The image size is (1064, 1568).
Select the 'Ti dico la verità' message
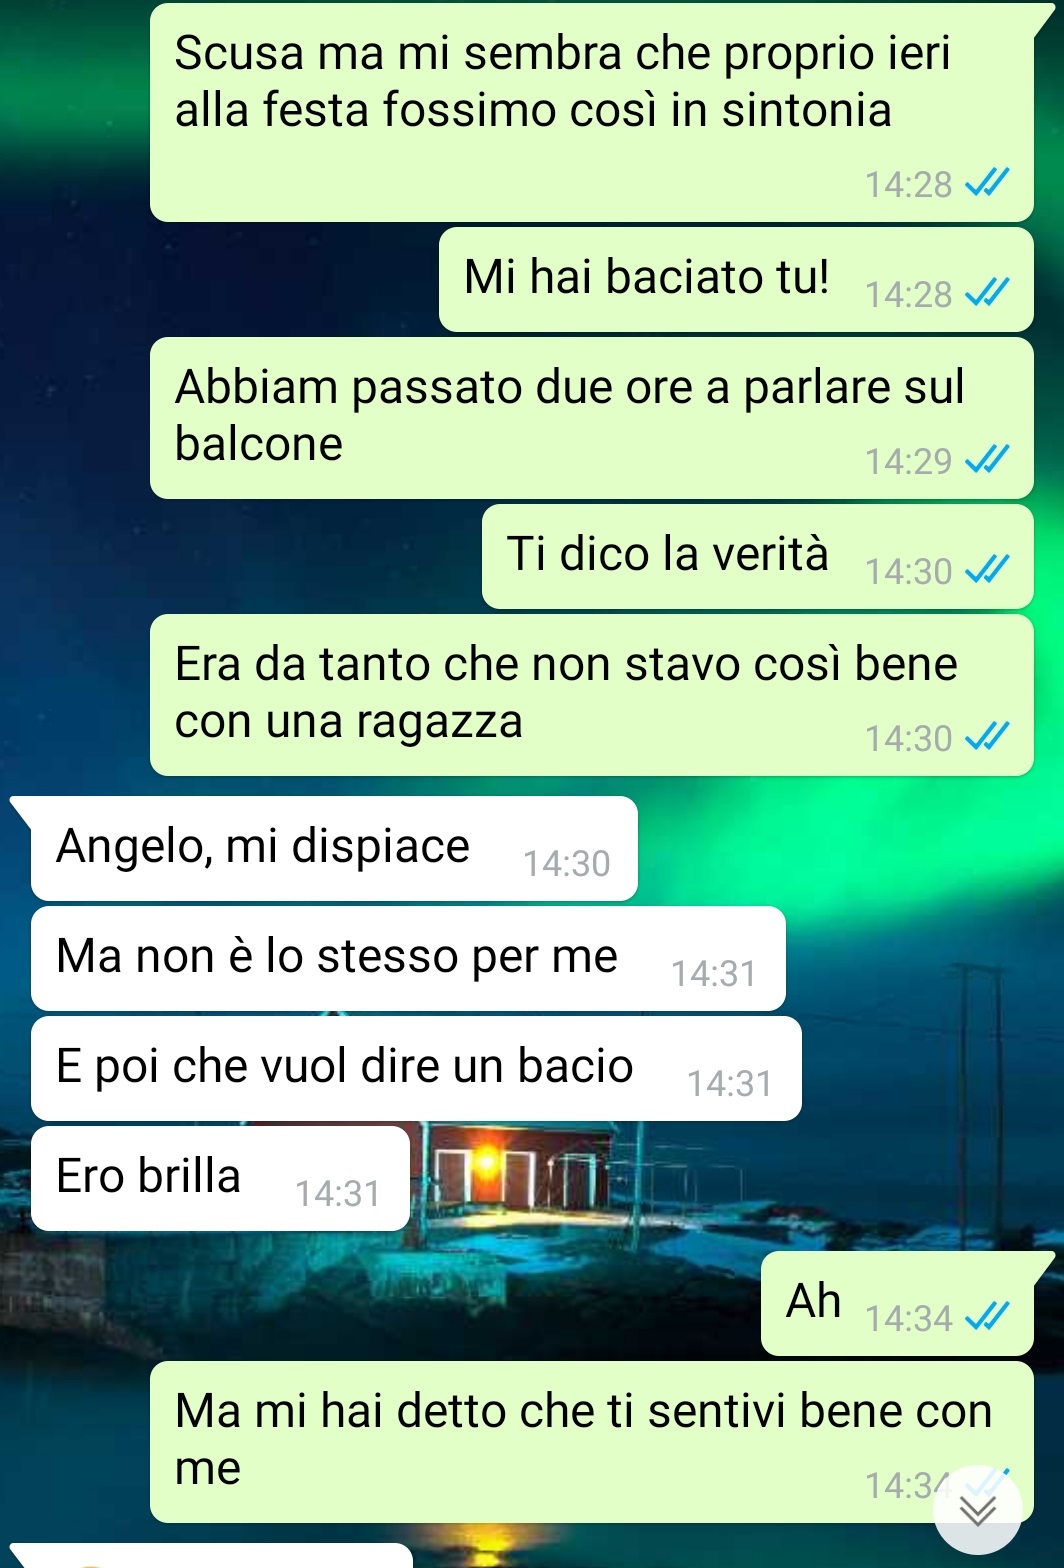pyautogui.click(x=758, y=556)
